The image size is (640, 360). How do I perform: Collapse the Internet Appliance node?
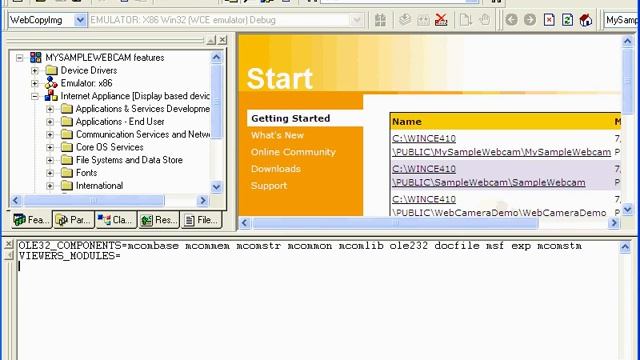pyautogui.click(x=35, y=96)
